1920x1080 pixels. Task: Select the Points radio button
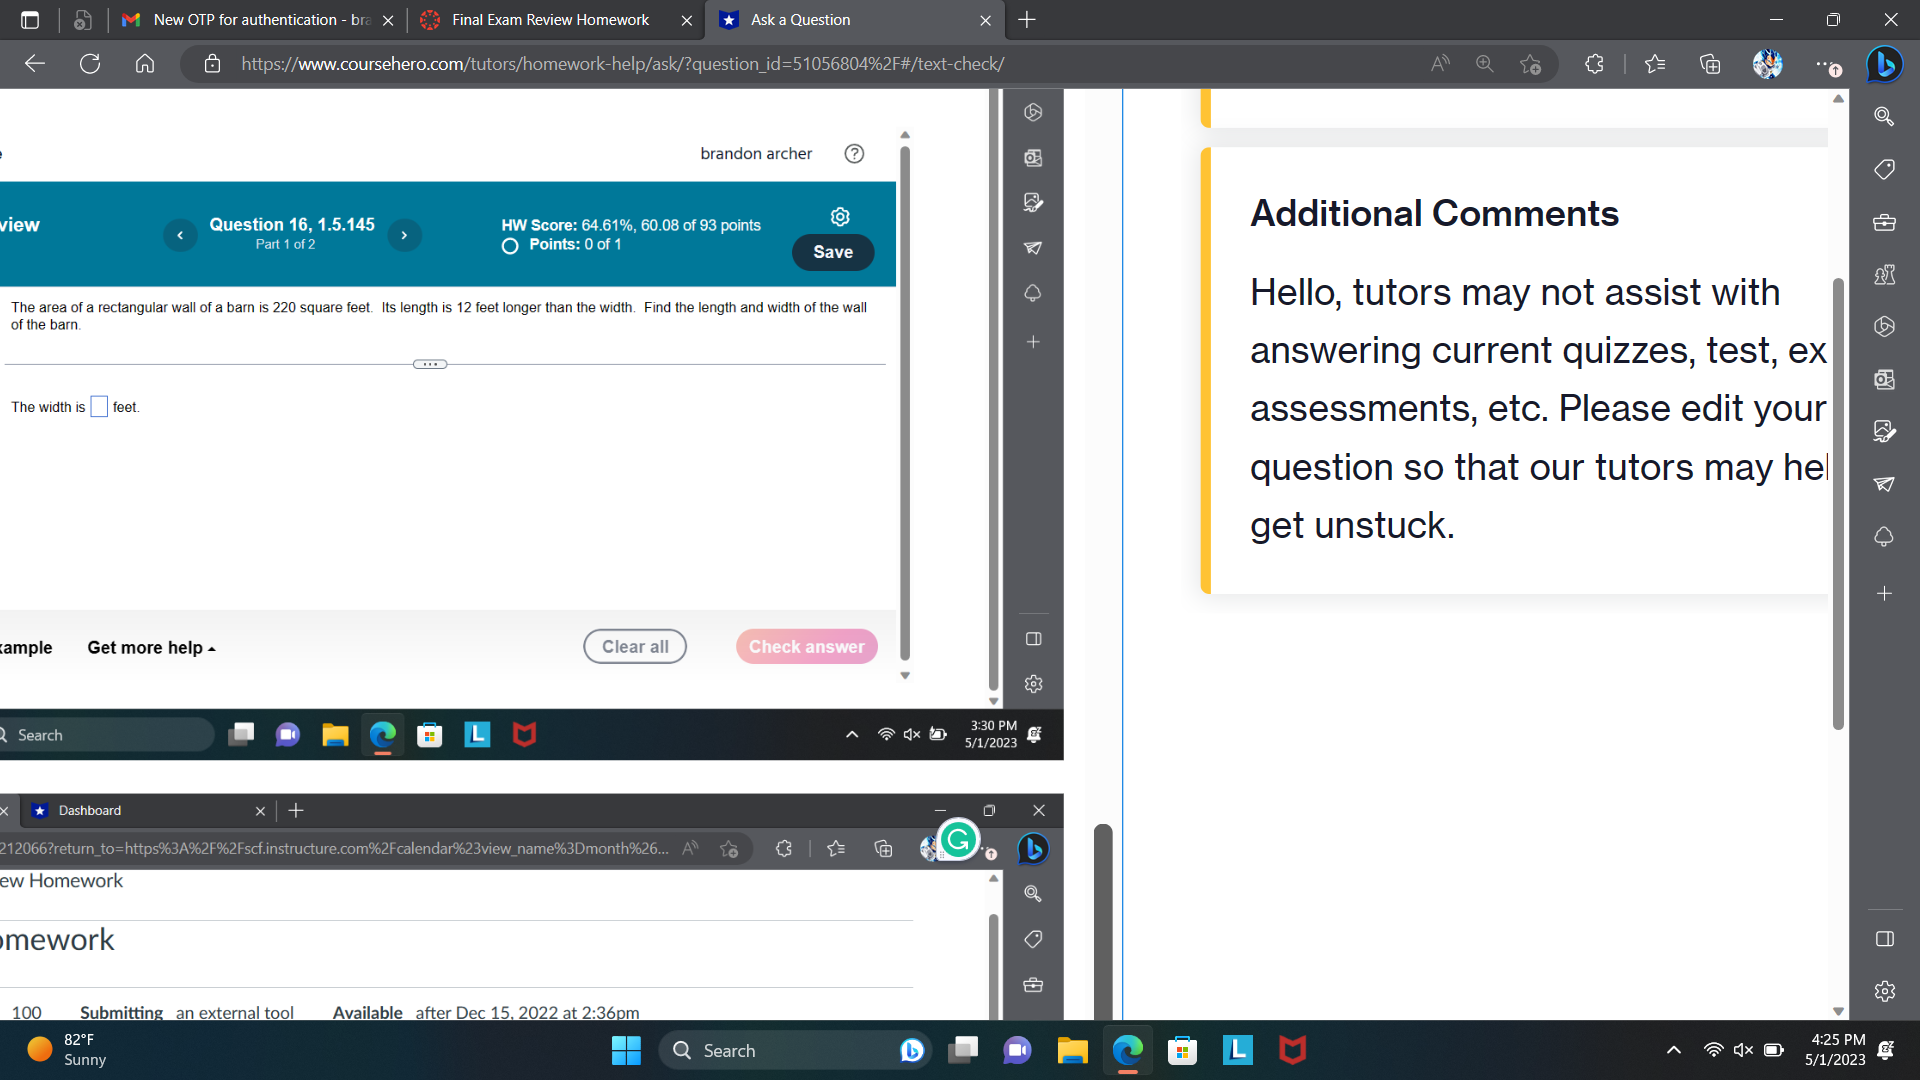(509, 246)
